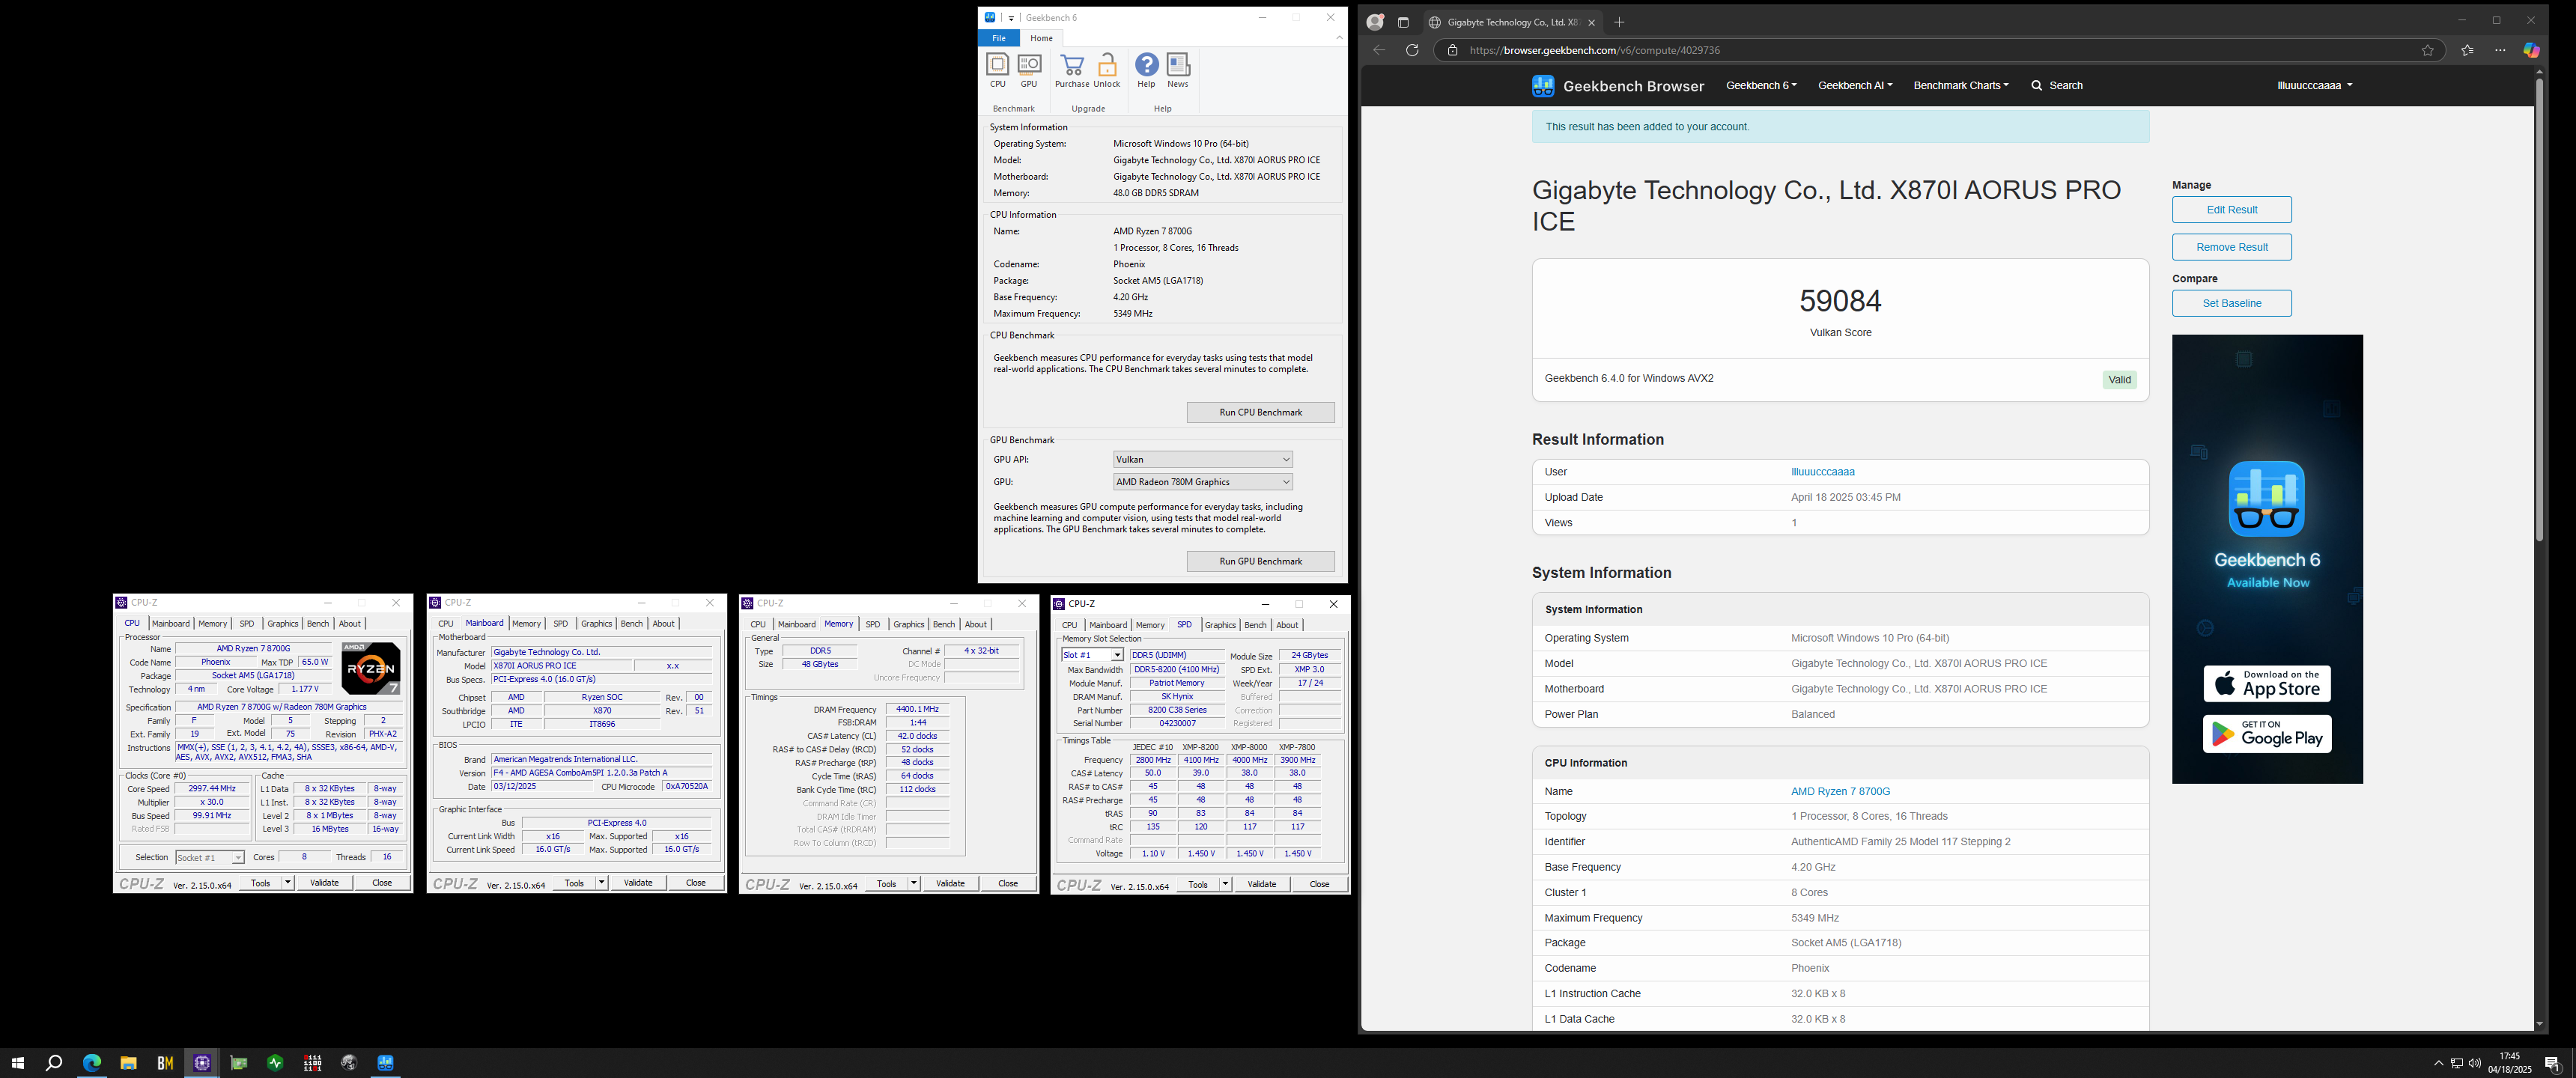2576x1078 pixels.
Task: Click the Download on the App Store badge
Action: pos(2266,685)
